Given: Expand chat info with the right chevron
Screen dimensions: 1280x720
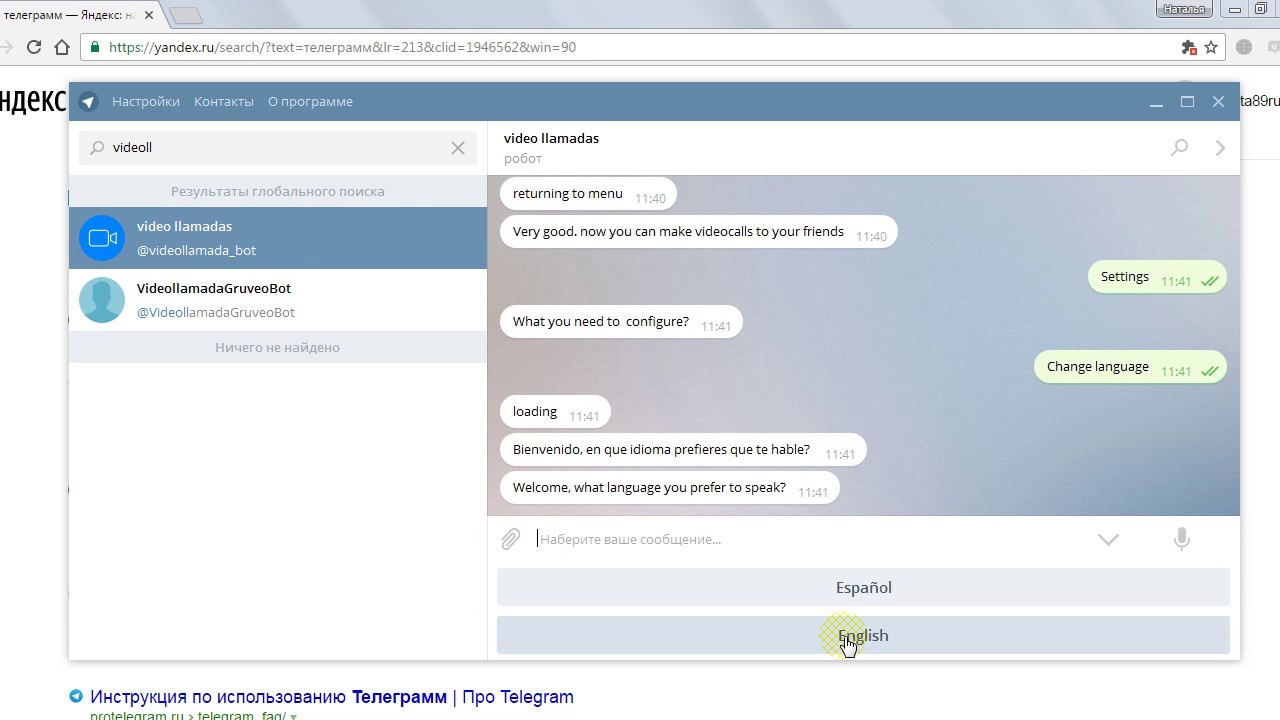Looking at the screenshot, I should click(1220, 148).
